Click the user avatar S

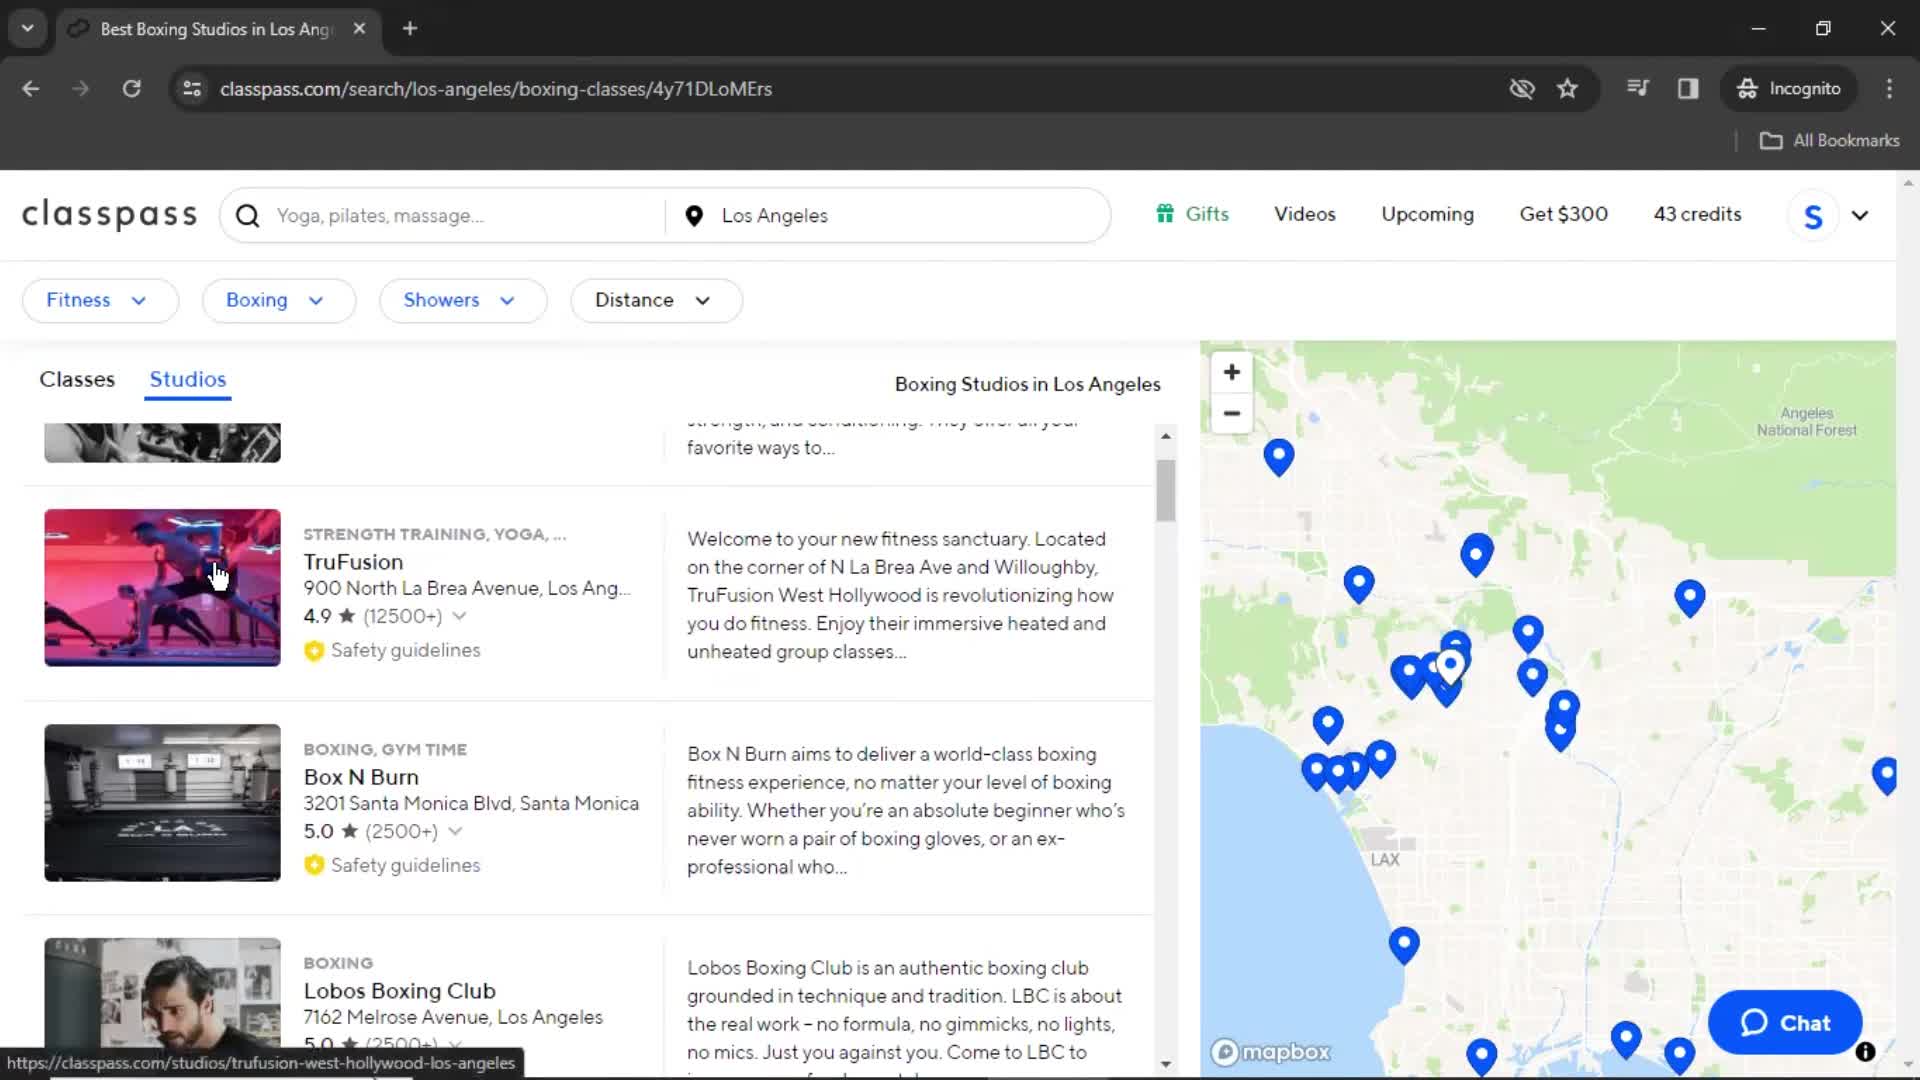click(x=1813, y=216)
